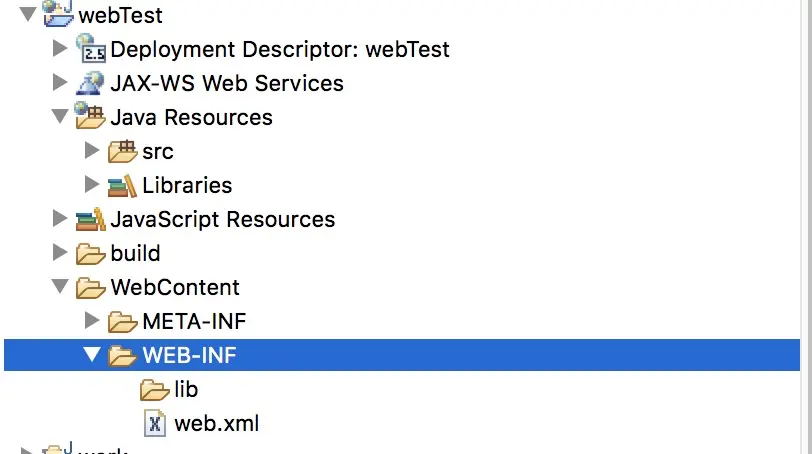The height and width of the screenshot is (454, 812).
Task: Click the JavaScript Resources icon
Action: (91, 219)
